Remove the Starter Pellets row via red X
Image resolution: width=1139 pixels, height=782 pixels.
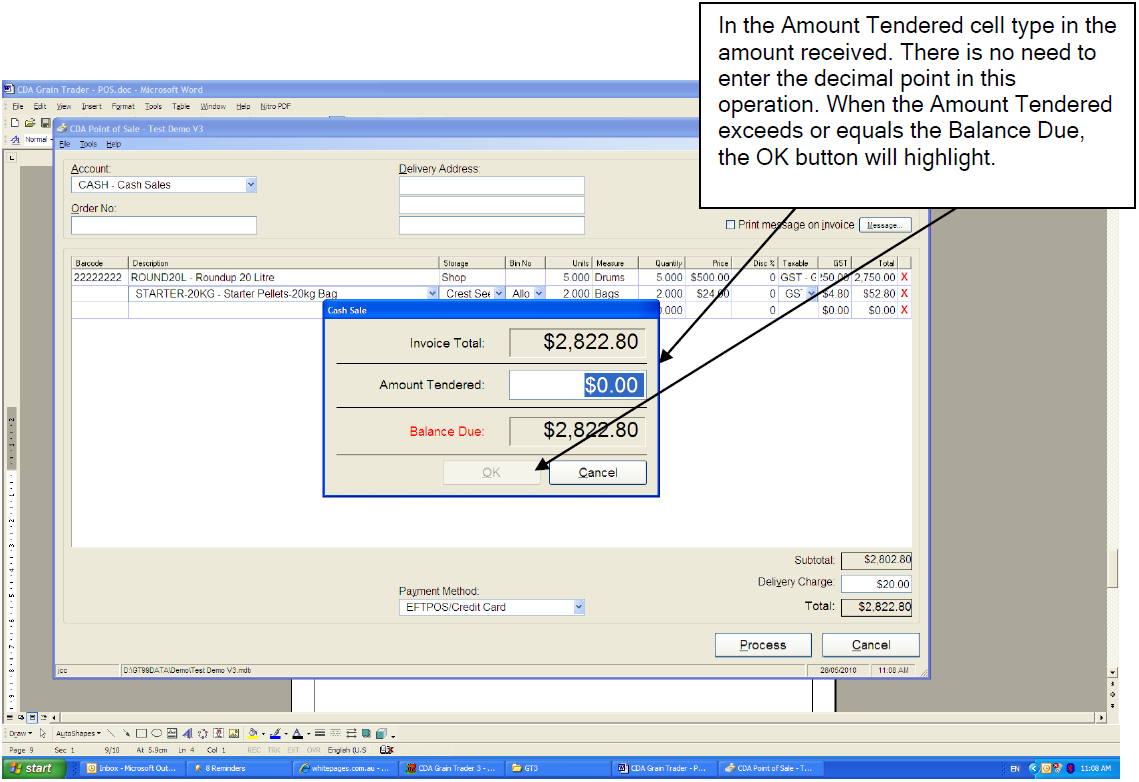(904, 294)
